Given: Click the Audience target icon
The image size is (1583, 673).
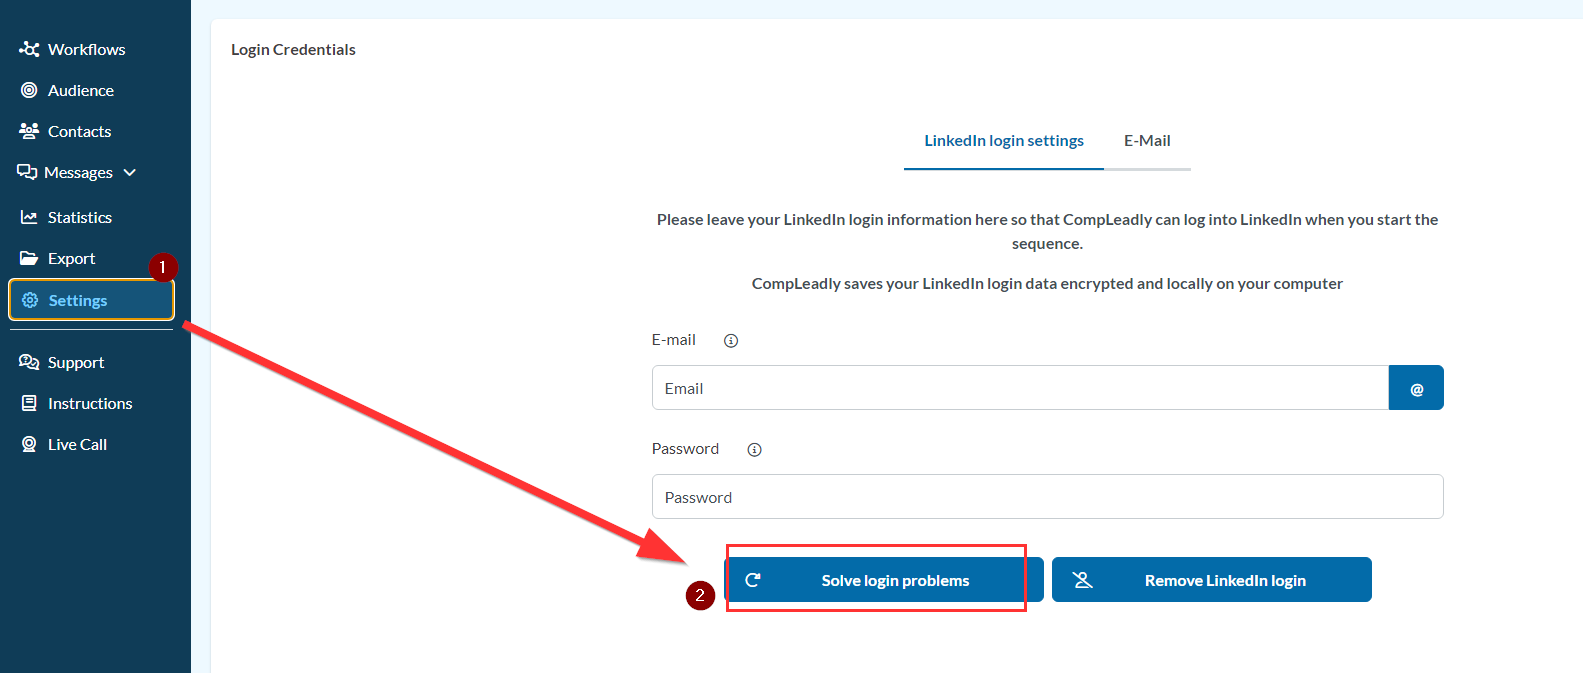Looking at the screenshot, I should (29, 90).
